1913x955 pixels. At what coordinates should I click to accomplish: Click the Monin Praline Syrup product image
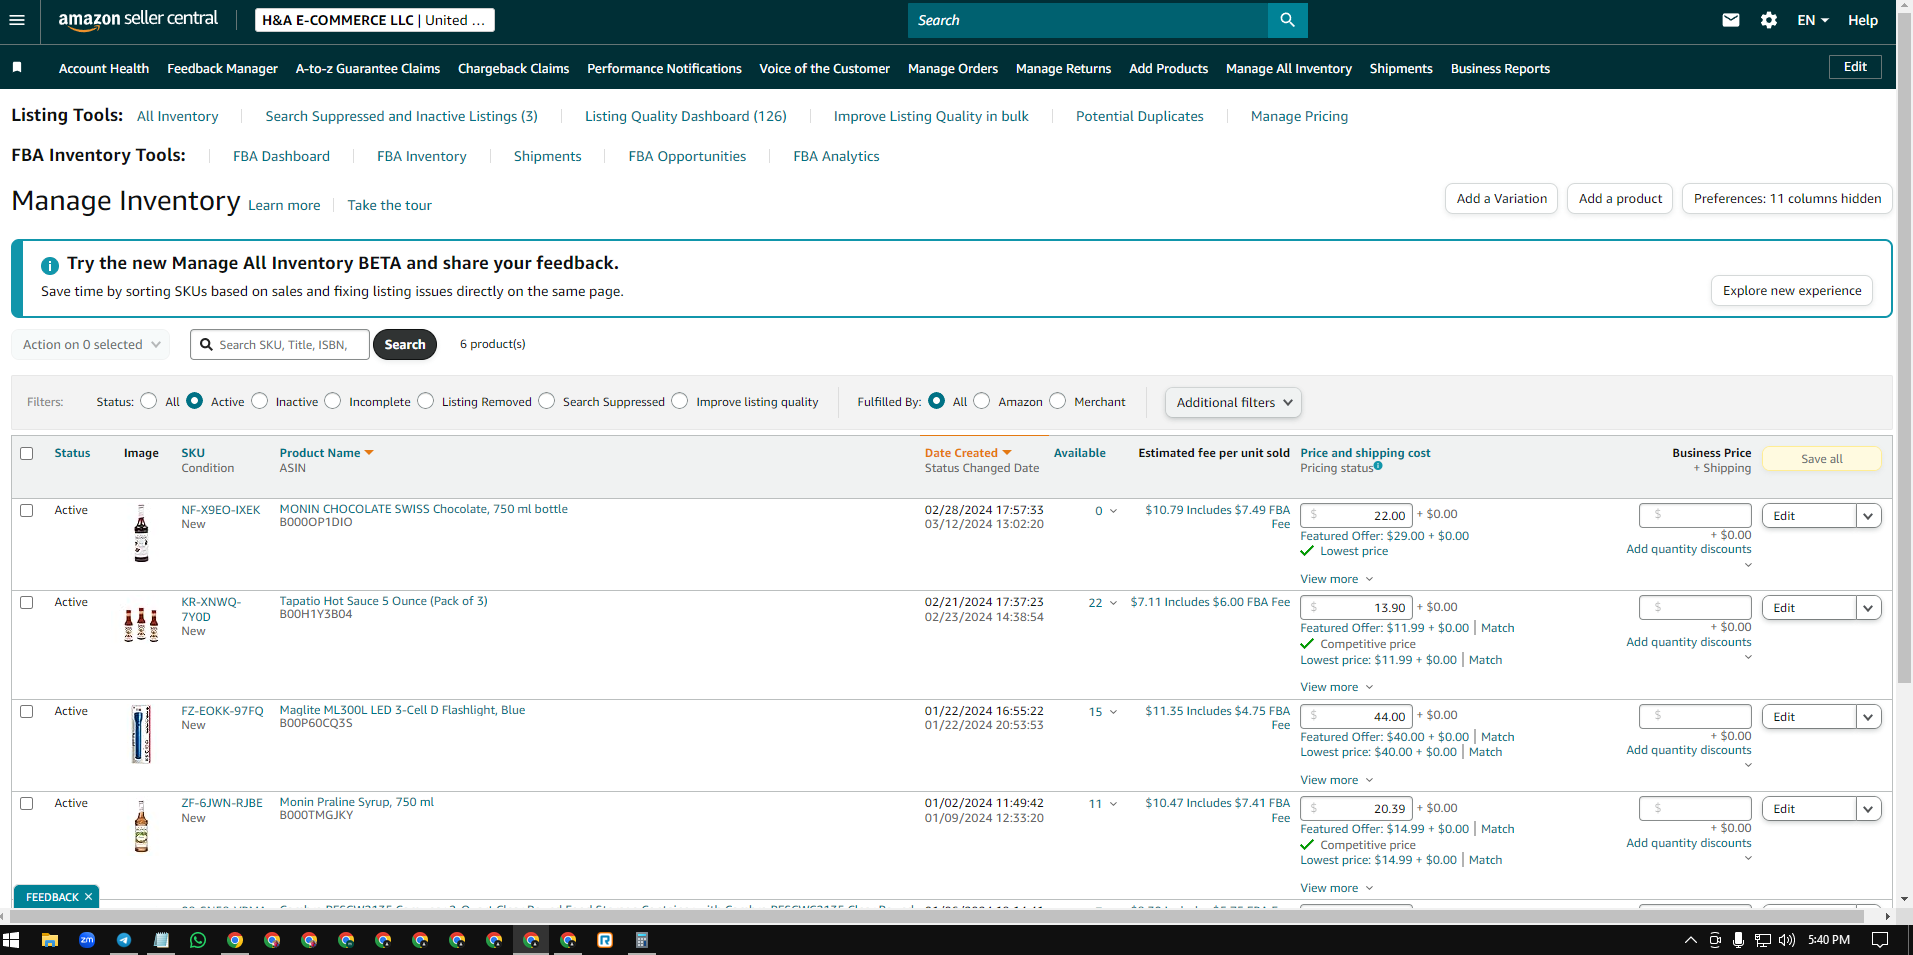point(141,826)
